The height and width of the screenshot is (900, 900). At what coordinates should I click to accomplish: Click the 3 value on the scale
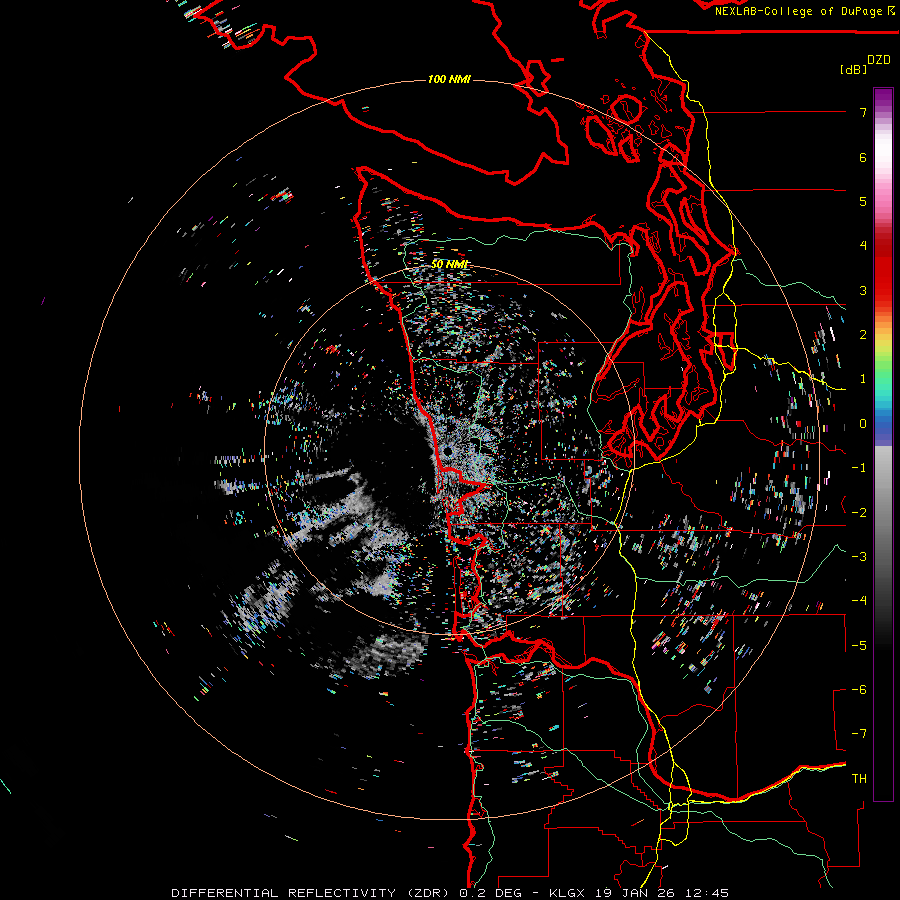click(x=863, y=290)
